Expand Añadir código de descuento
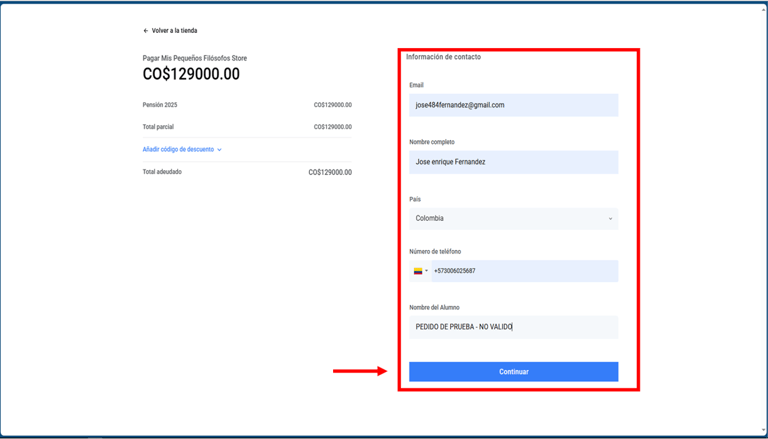 178,149
